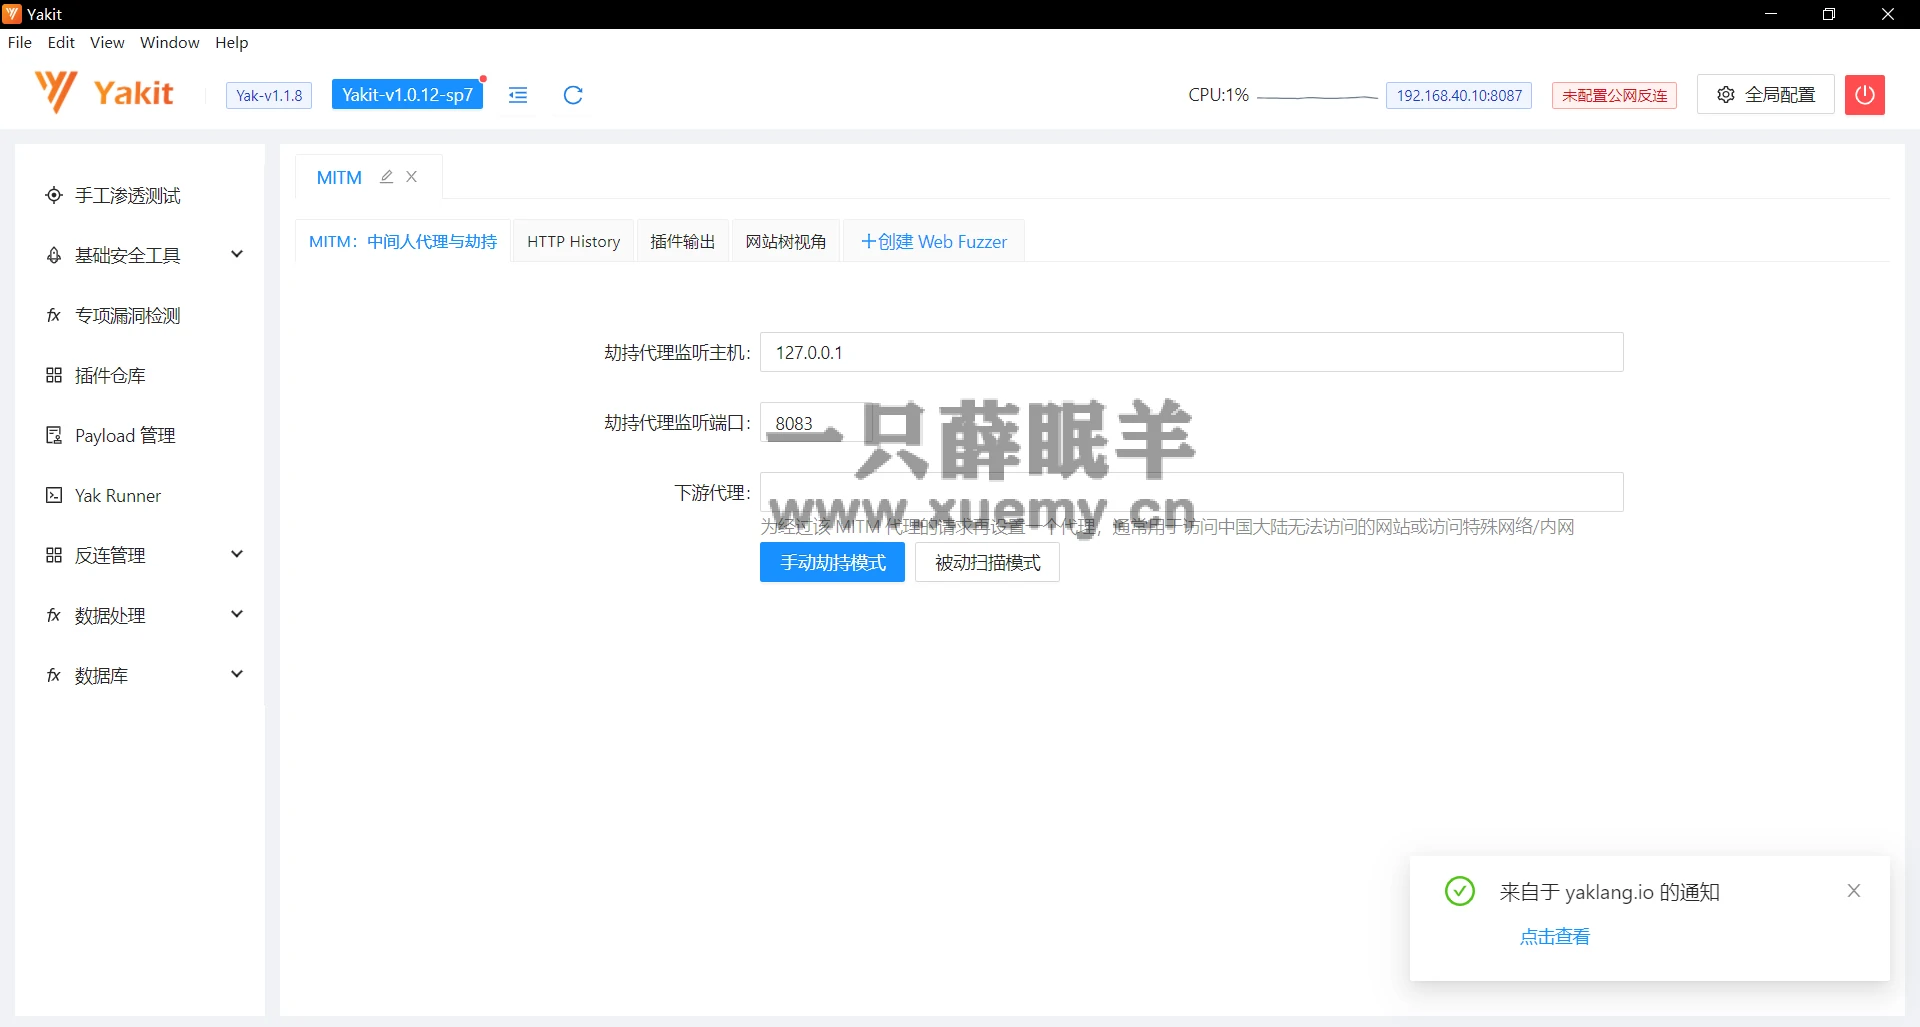Click the Yak Runner terminal icon
Image resolution: width=1920 pixels, height=1027 pixels.
(x=54, y=495)
